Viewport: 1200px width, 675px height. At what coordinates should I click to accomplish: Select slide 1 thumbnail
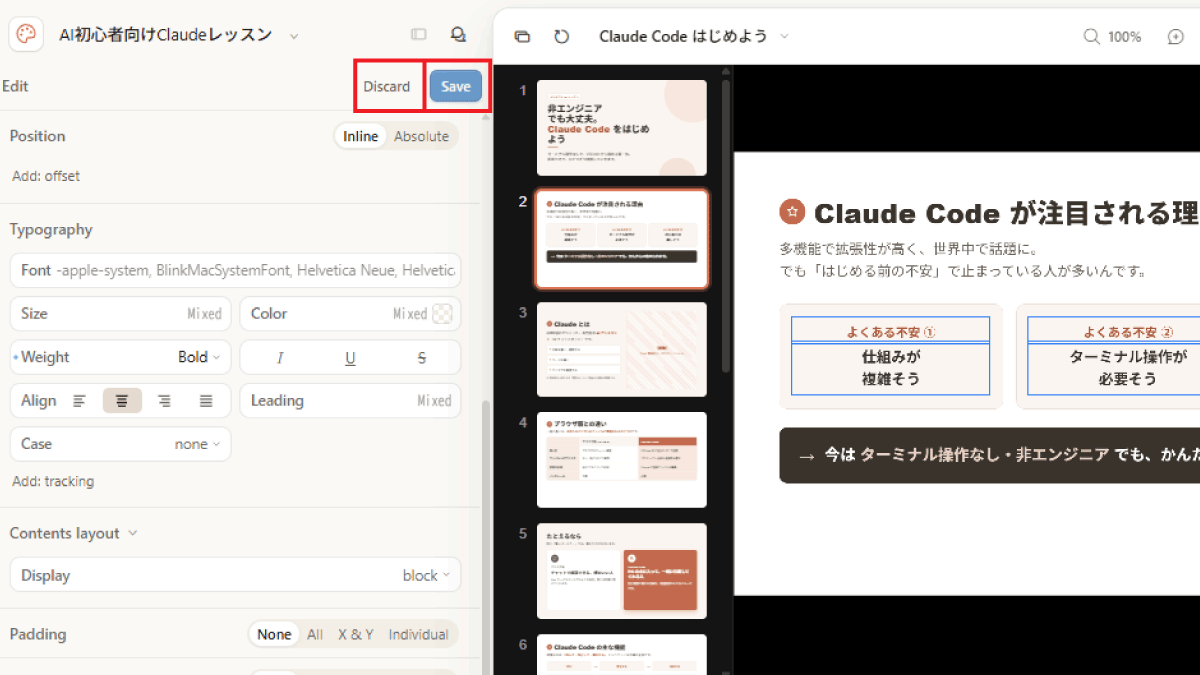click(622, 128)
